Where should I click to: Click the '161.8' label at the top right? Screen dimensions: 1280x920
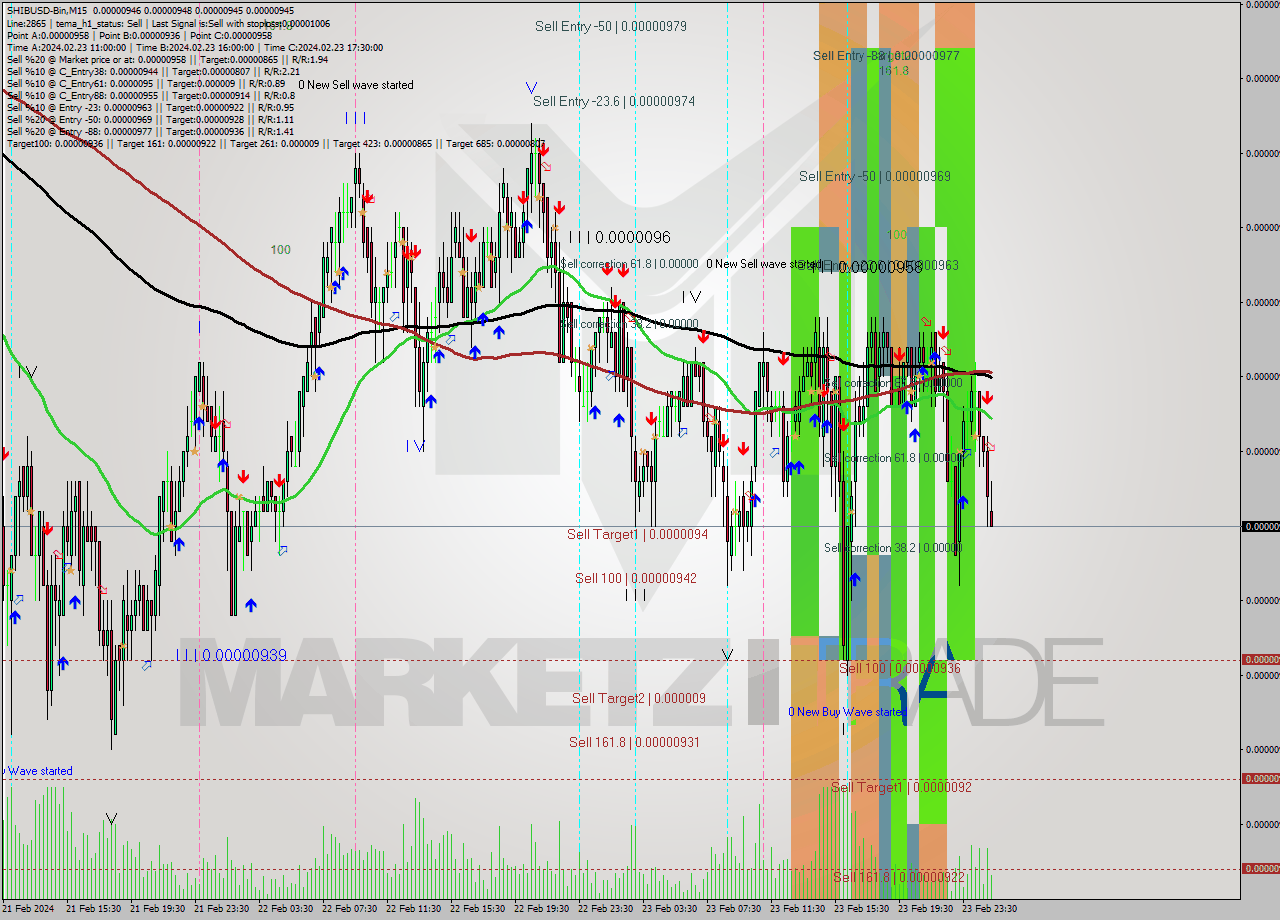point(894,71)
